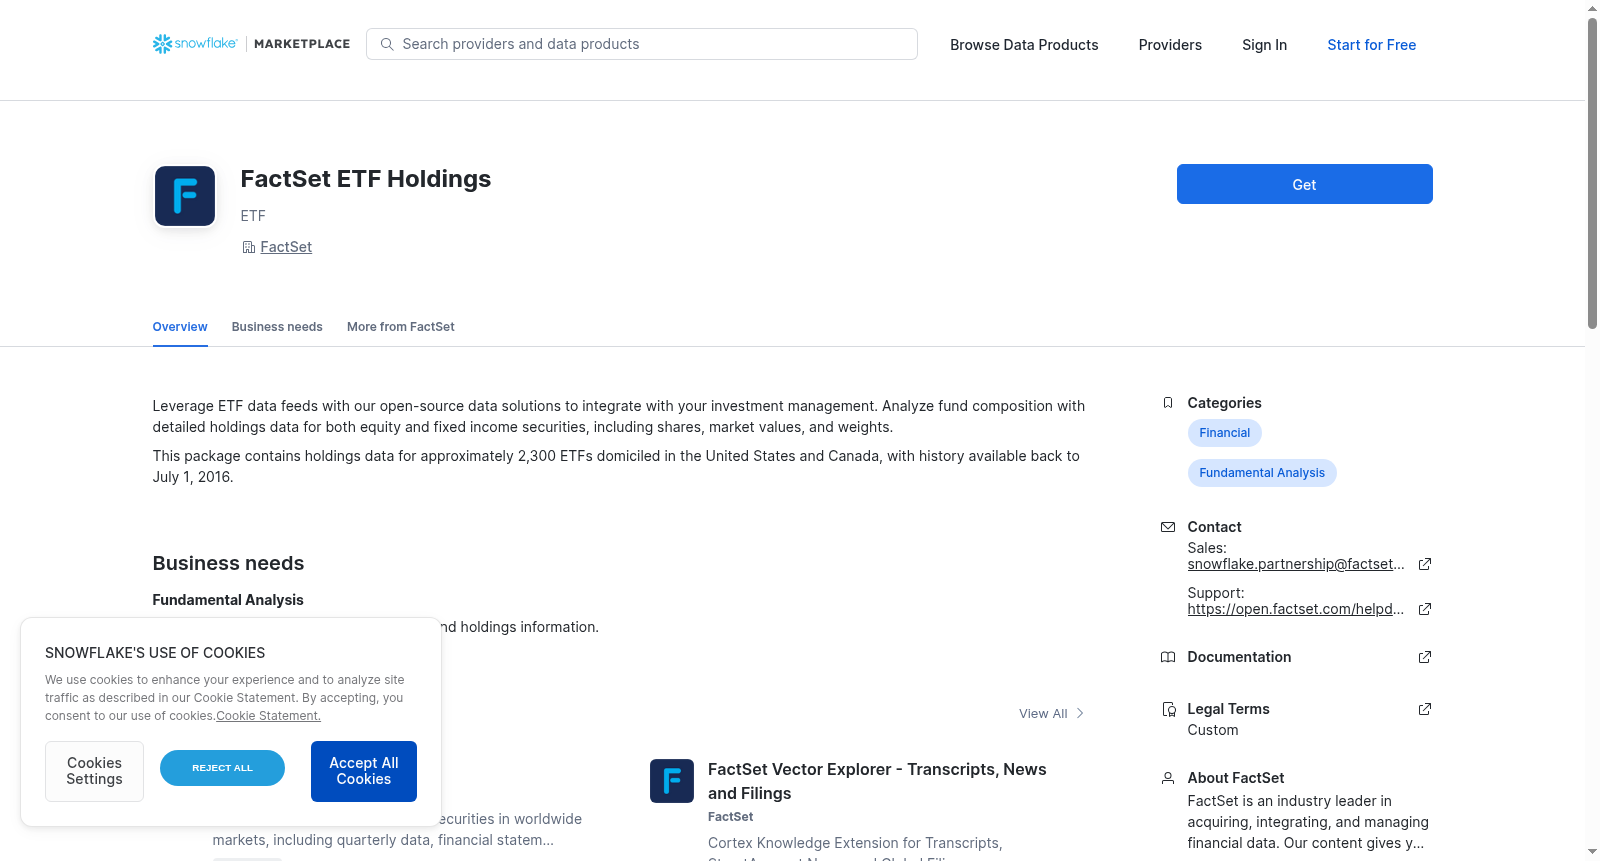Click the FactSet provider link
This screenshot has width=1600, height=861.
[286, 247]
